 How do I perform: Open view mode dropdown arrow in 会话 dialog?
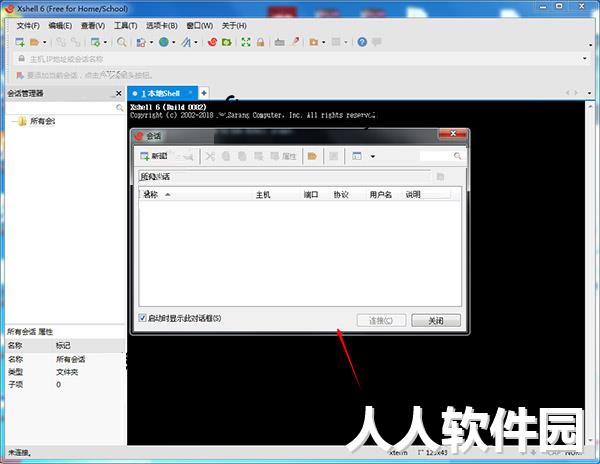(x=373, y=156)
